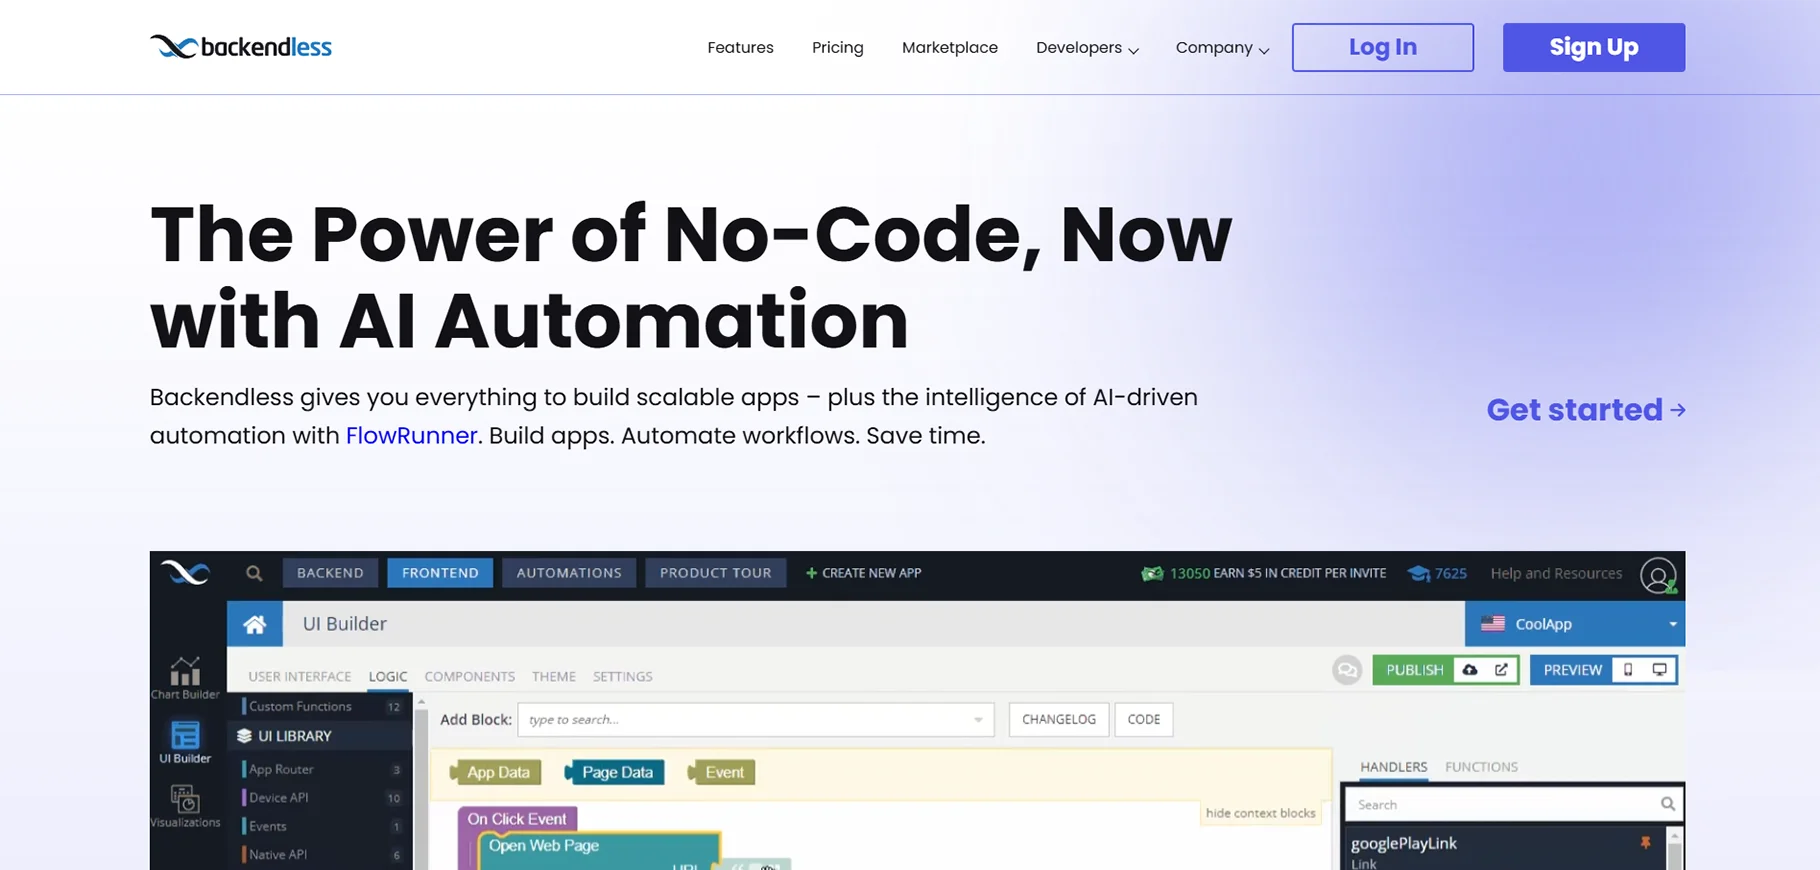Click the On Click Event block
The height and width of the screenshot is (870, 1820).
517,819
